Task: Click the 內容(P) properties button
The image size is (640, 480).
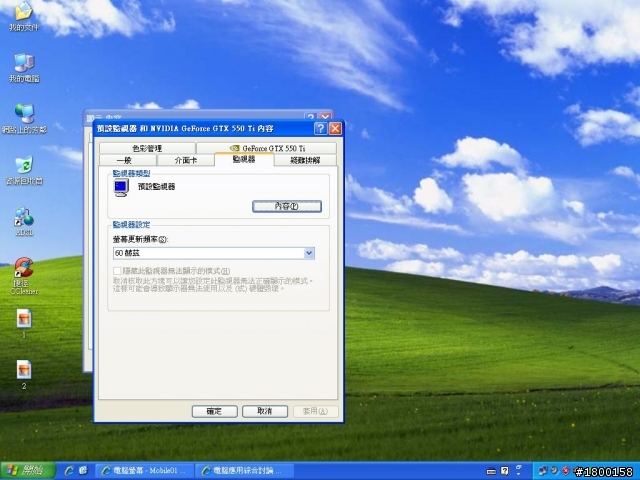Action: point(287,206)
